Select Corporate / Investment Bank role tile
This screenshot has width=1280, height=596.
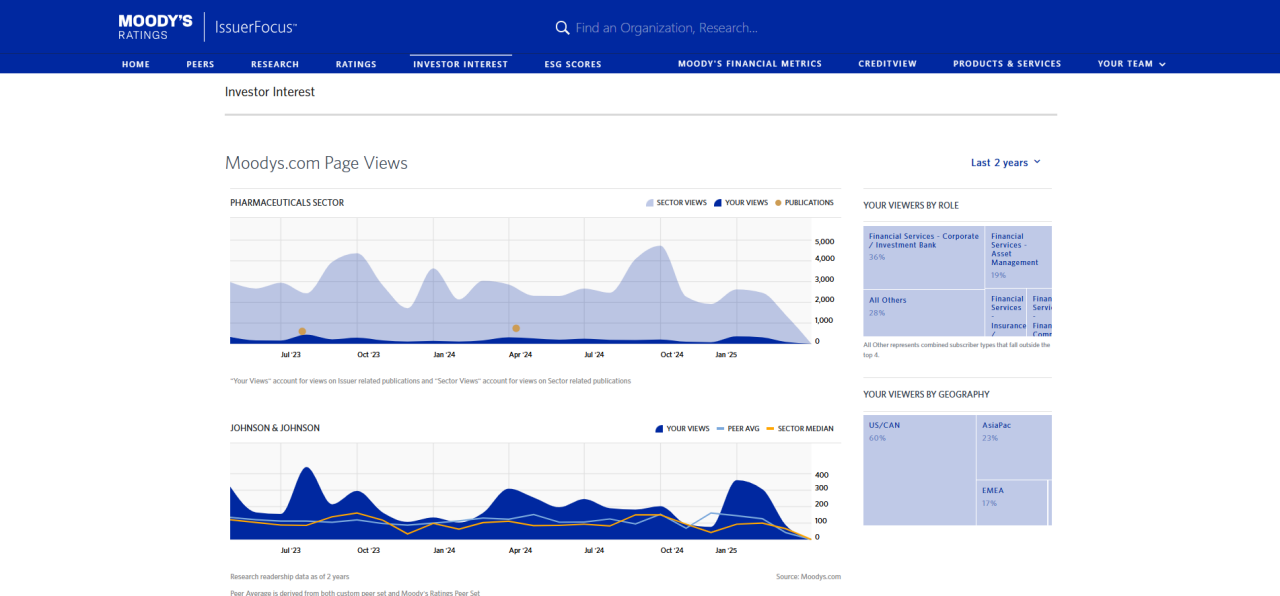click(x=923, y=257)
